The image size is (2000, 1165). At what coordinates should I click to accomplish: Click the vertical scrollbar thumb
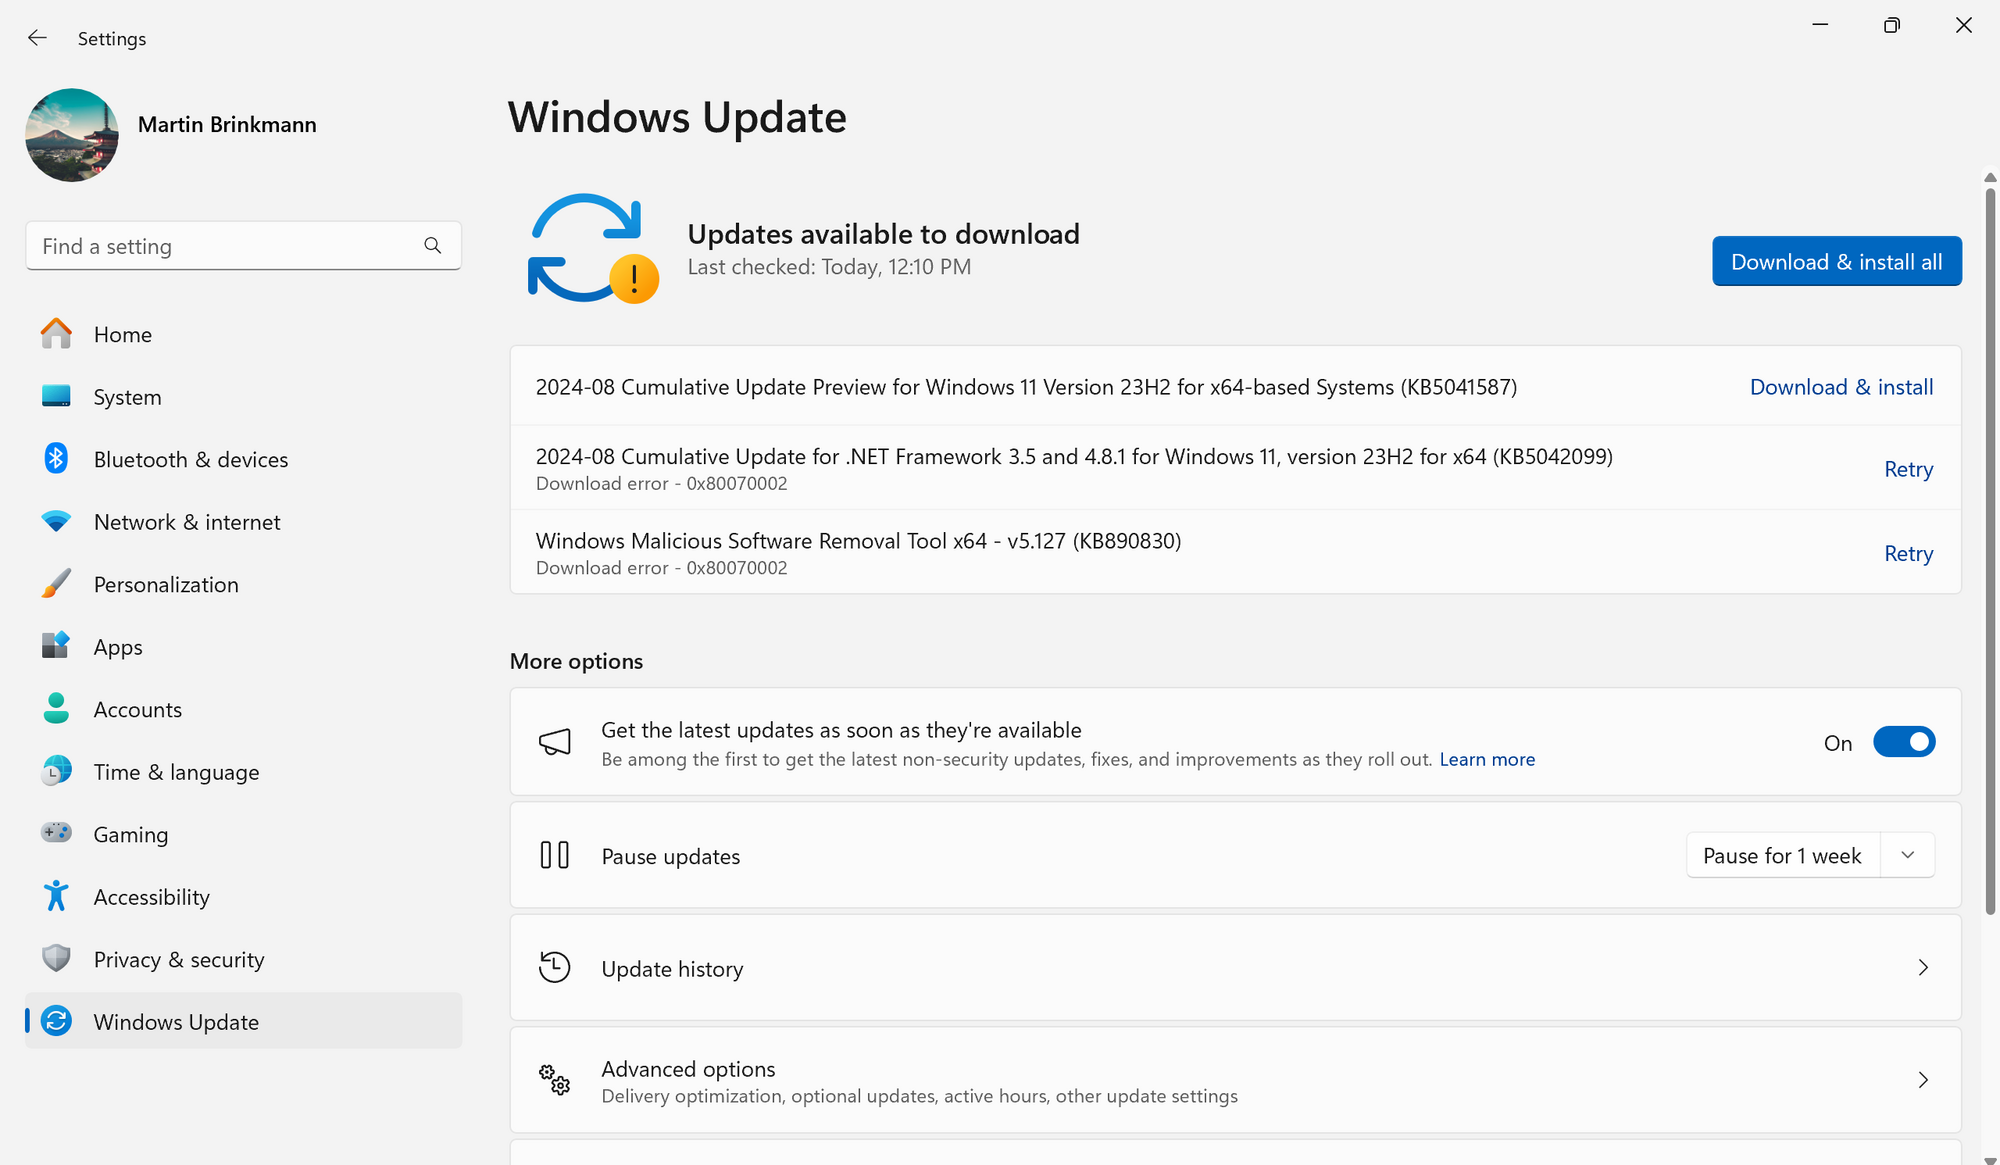(x=1990, y=549)
